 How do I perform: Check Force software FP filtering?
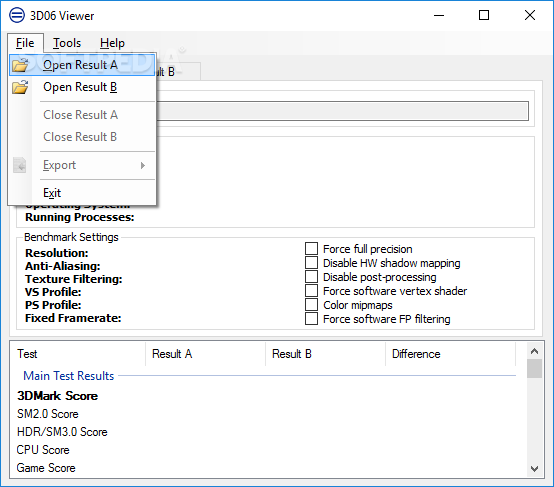[311, 319]
